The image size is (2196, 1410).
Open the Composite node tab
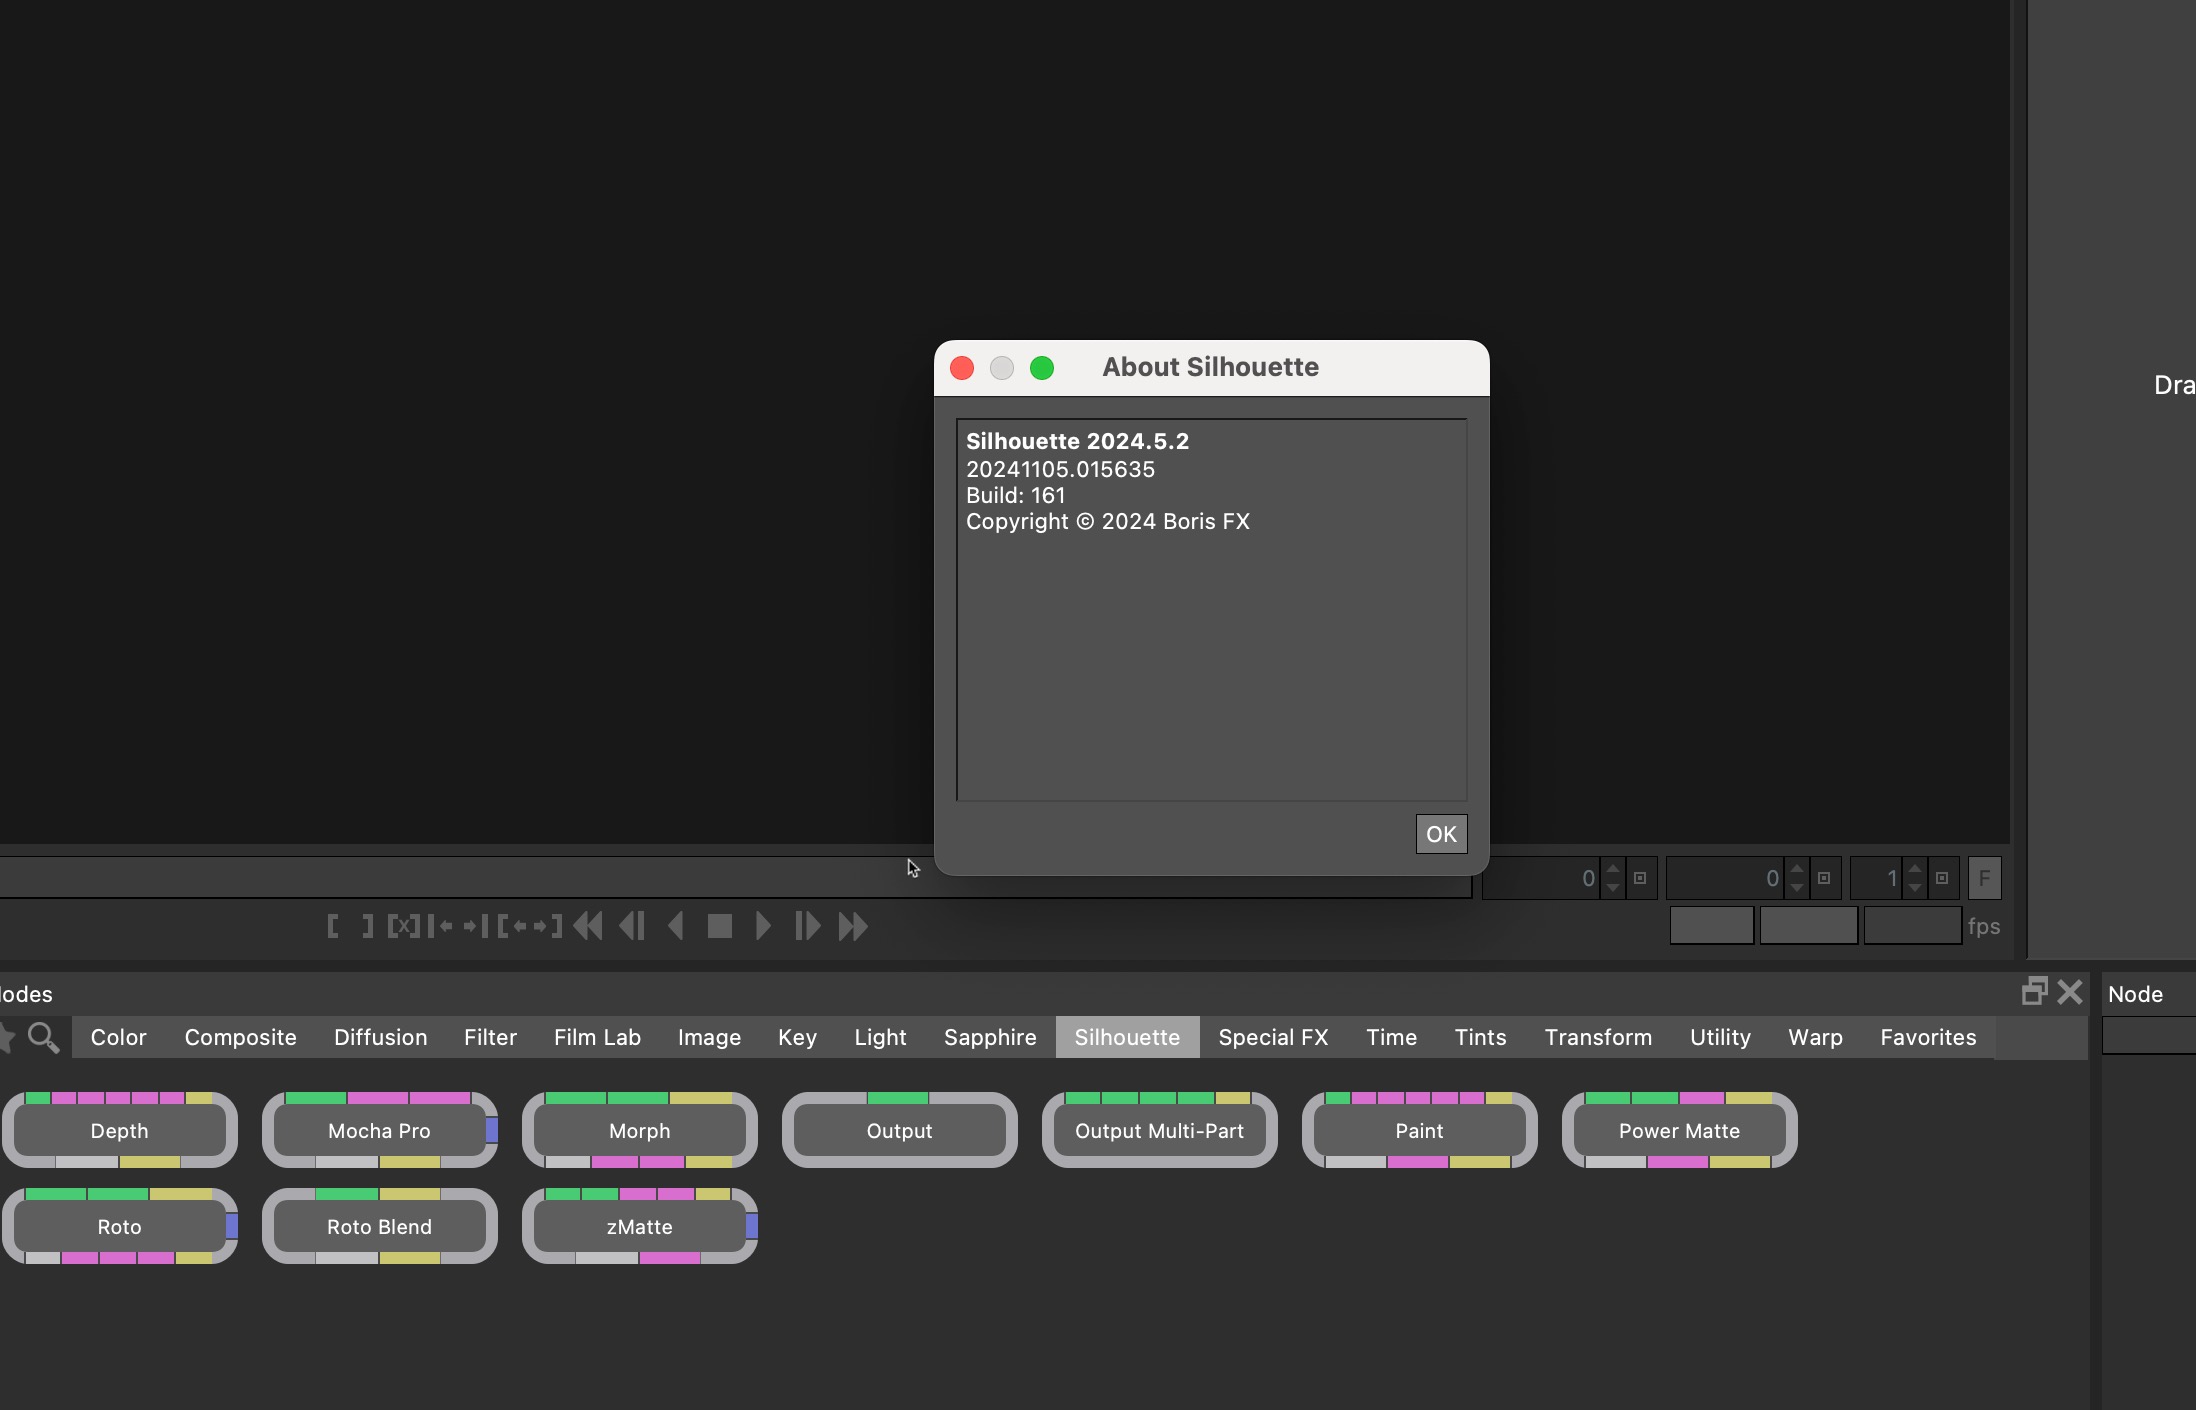click(241, 1037)
